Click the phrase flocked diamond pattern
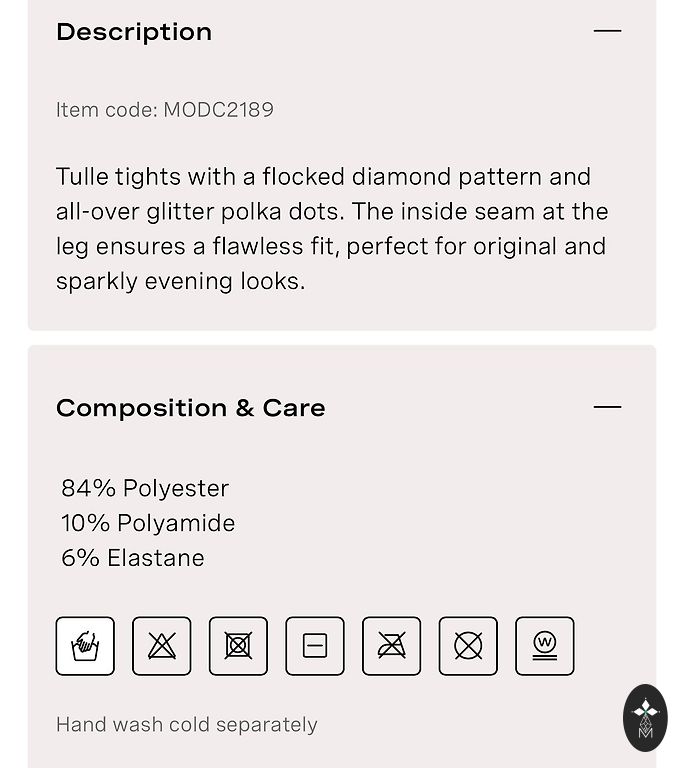Image resolution: width=684 pixels, height=768 pixels. point(401,177)
